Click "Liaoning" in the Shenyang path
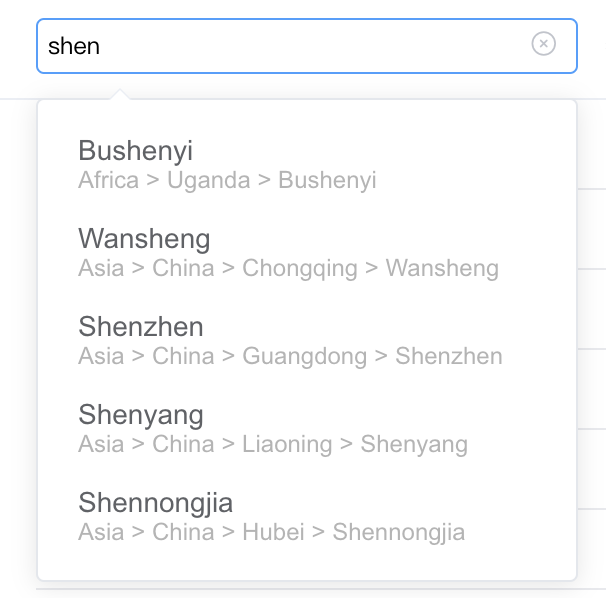Viewport: 606px width, 598px height. tap(287, 445)
